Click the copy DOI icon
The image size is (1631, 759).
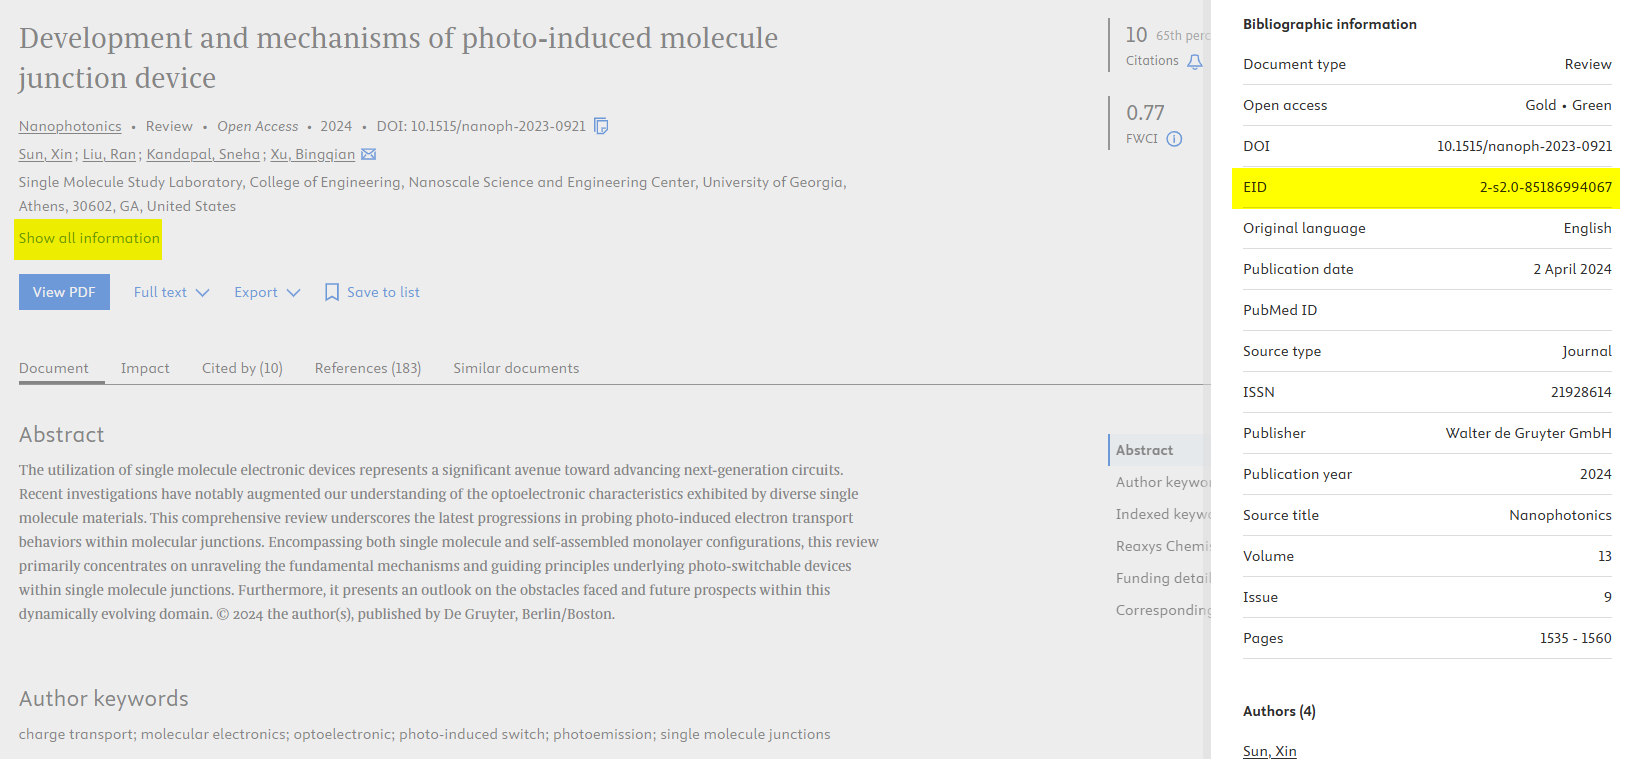(601, 126)
